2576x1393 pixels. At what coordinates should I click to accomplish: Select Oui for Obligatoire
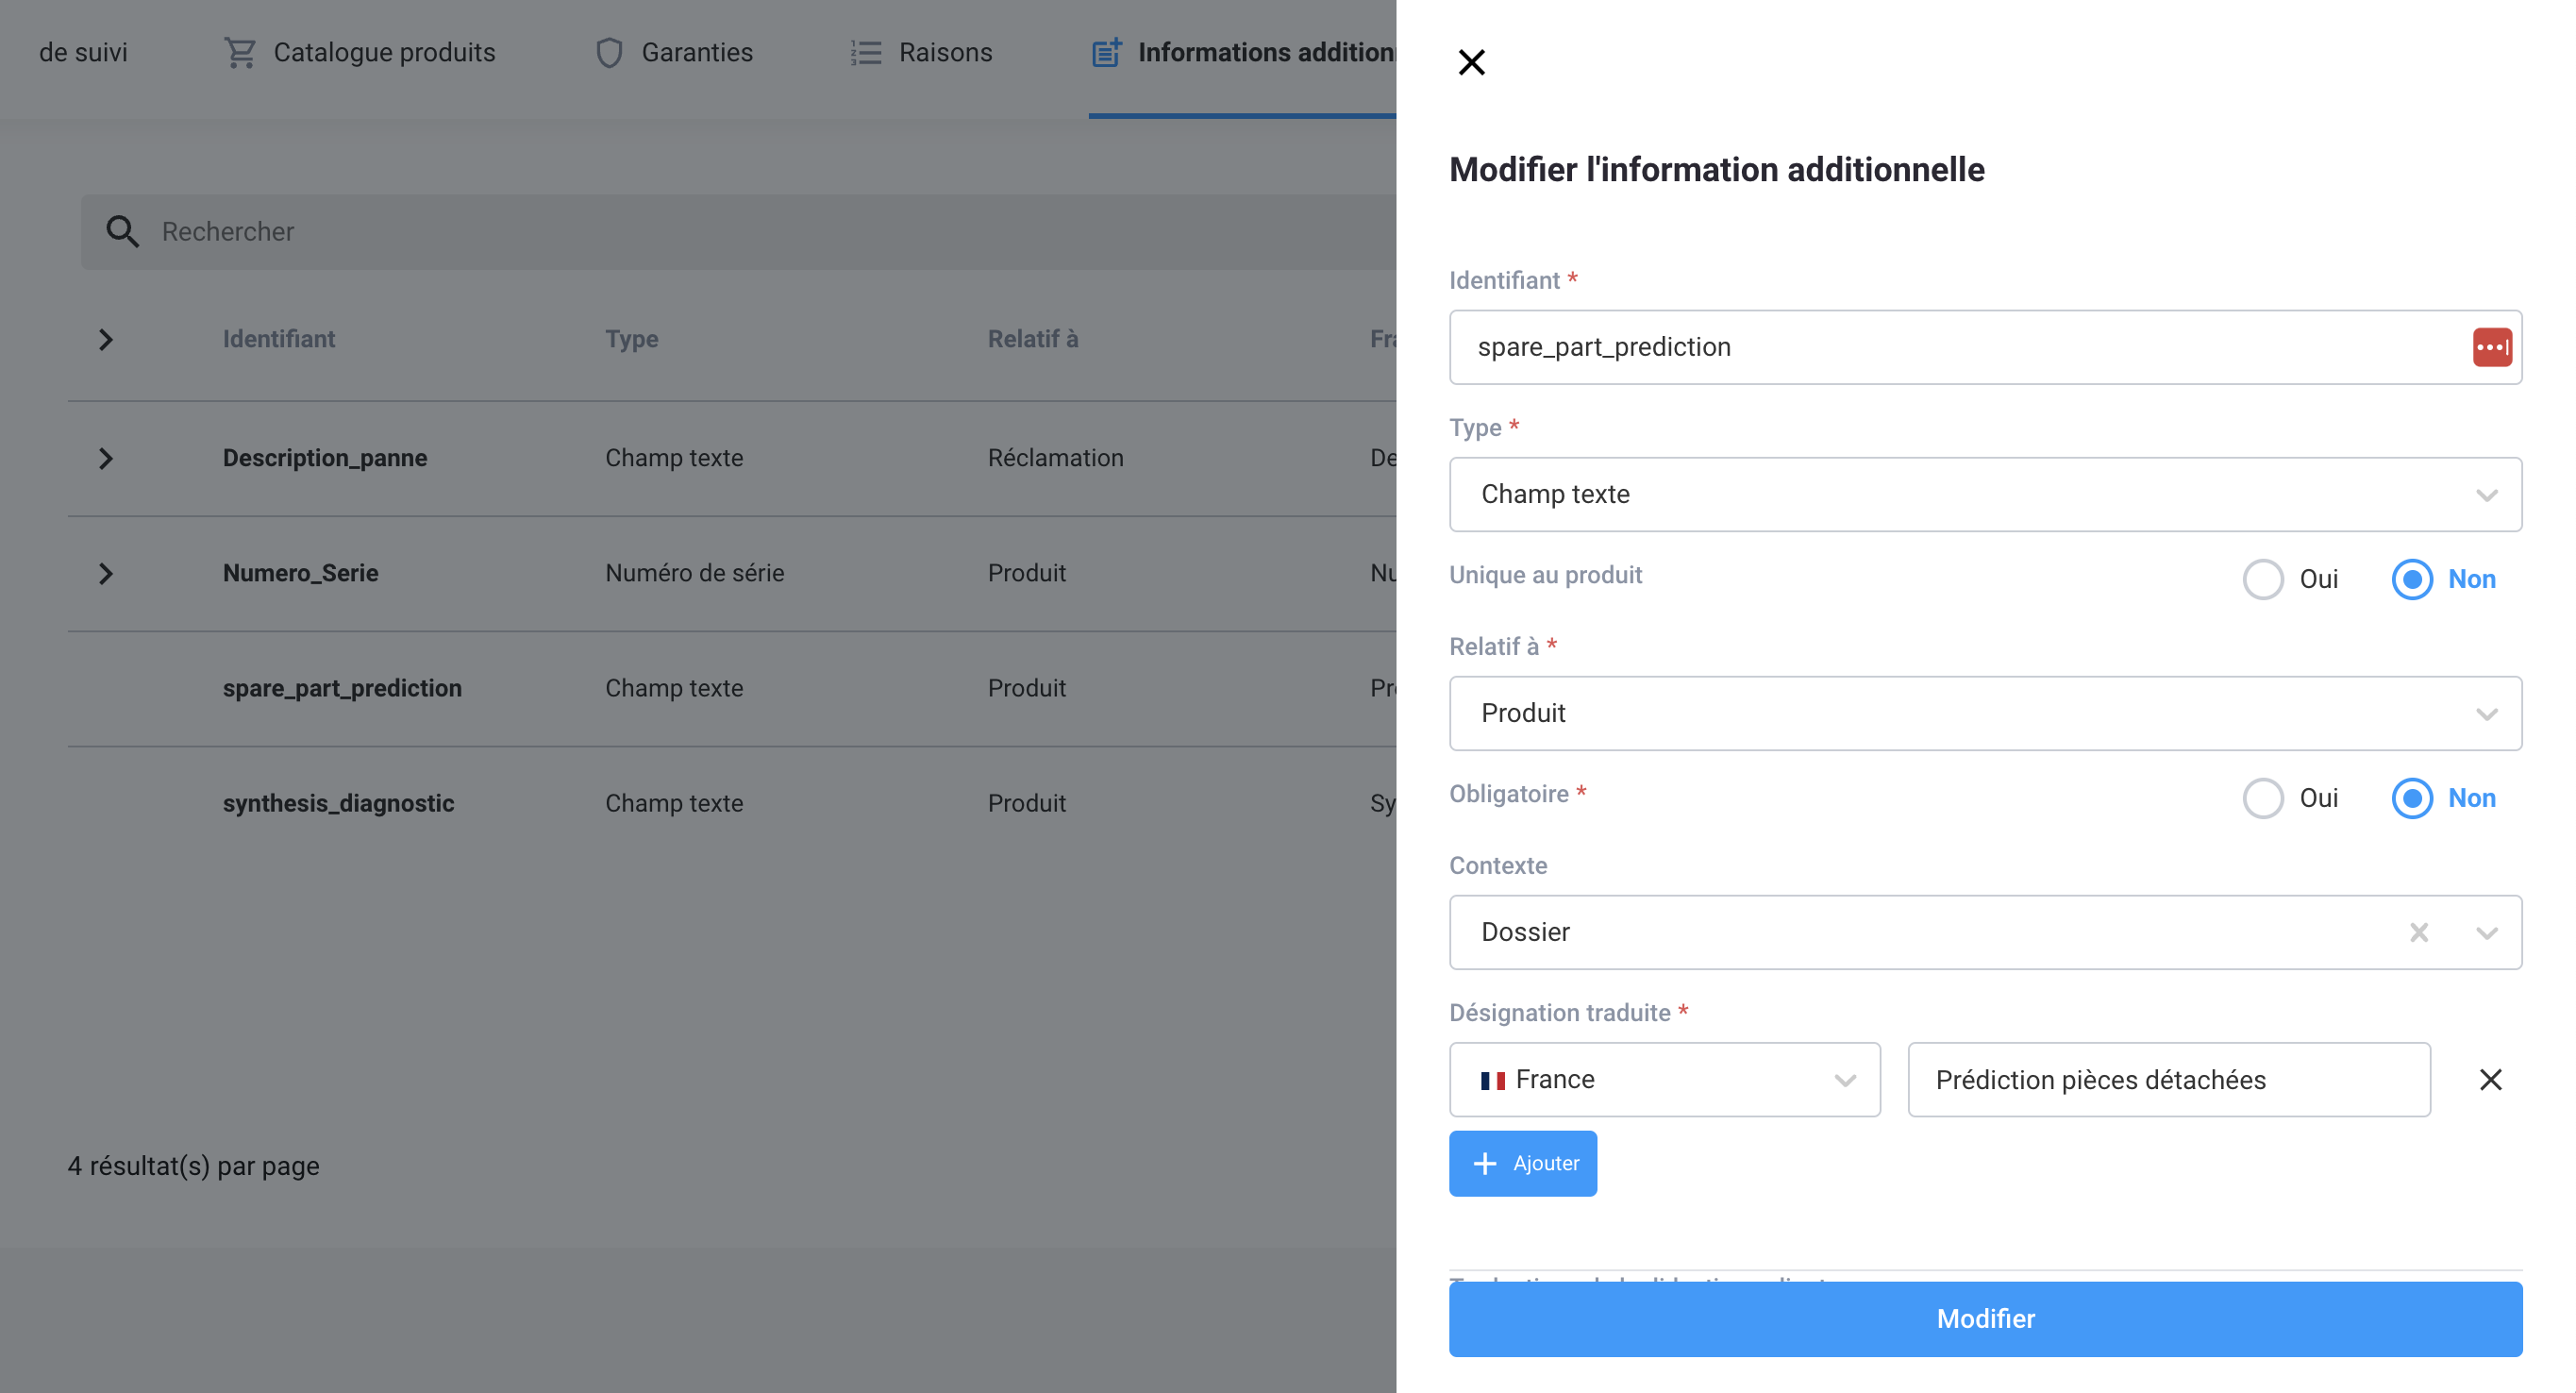2262,798
